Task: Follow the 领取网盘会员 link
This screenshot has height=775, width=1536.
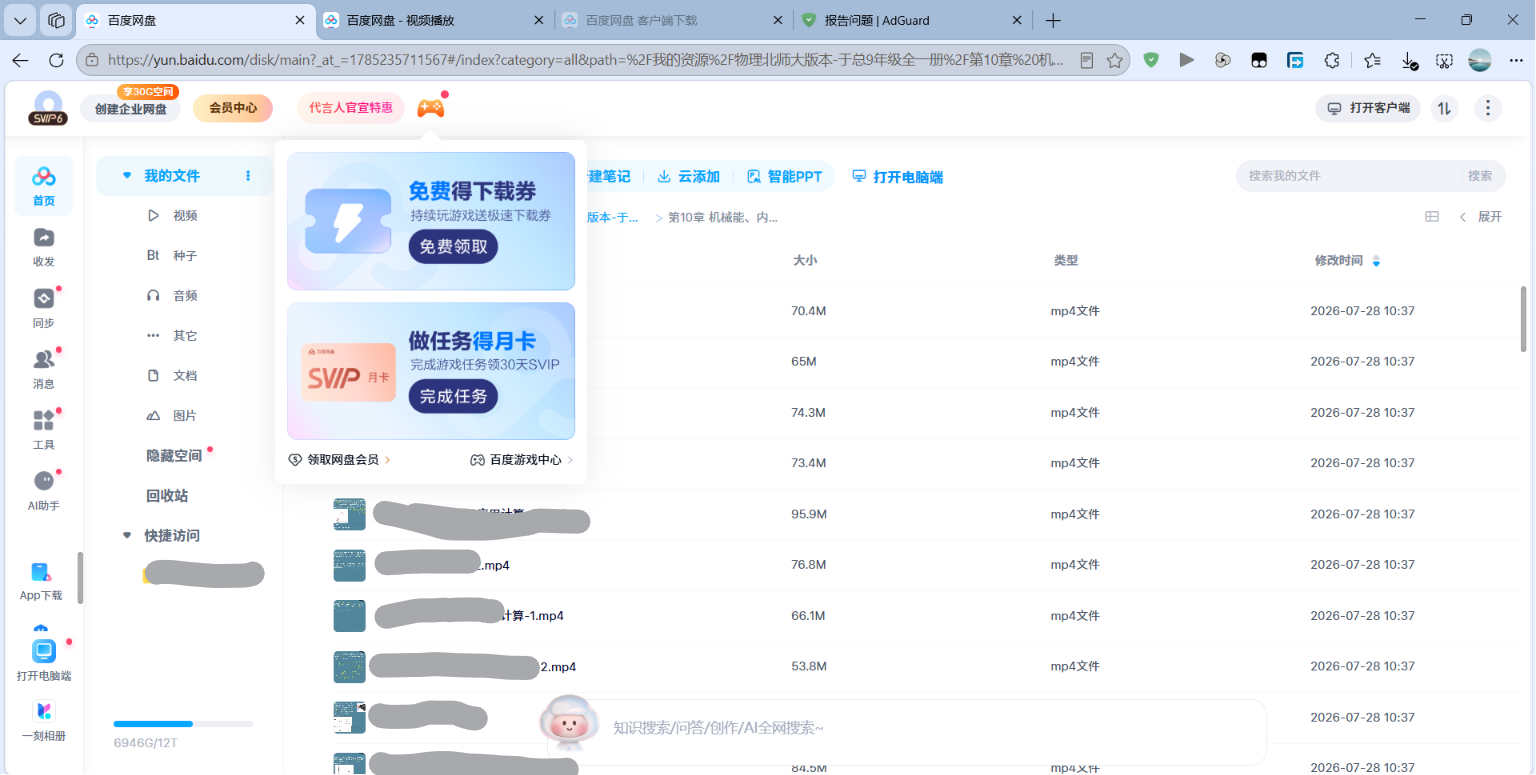Action: 339,460
